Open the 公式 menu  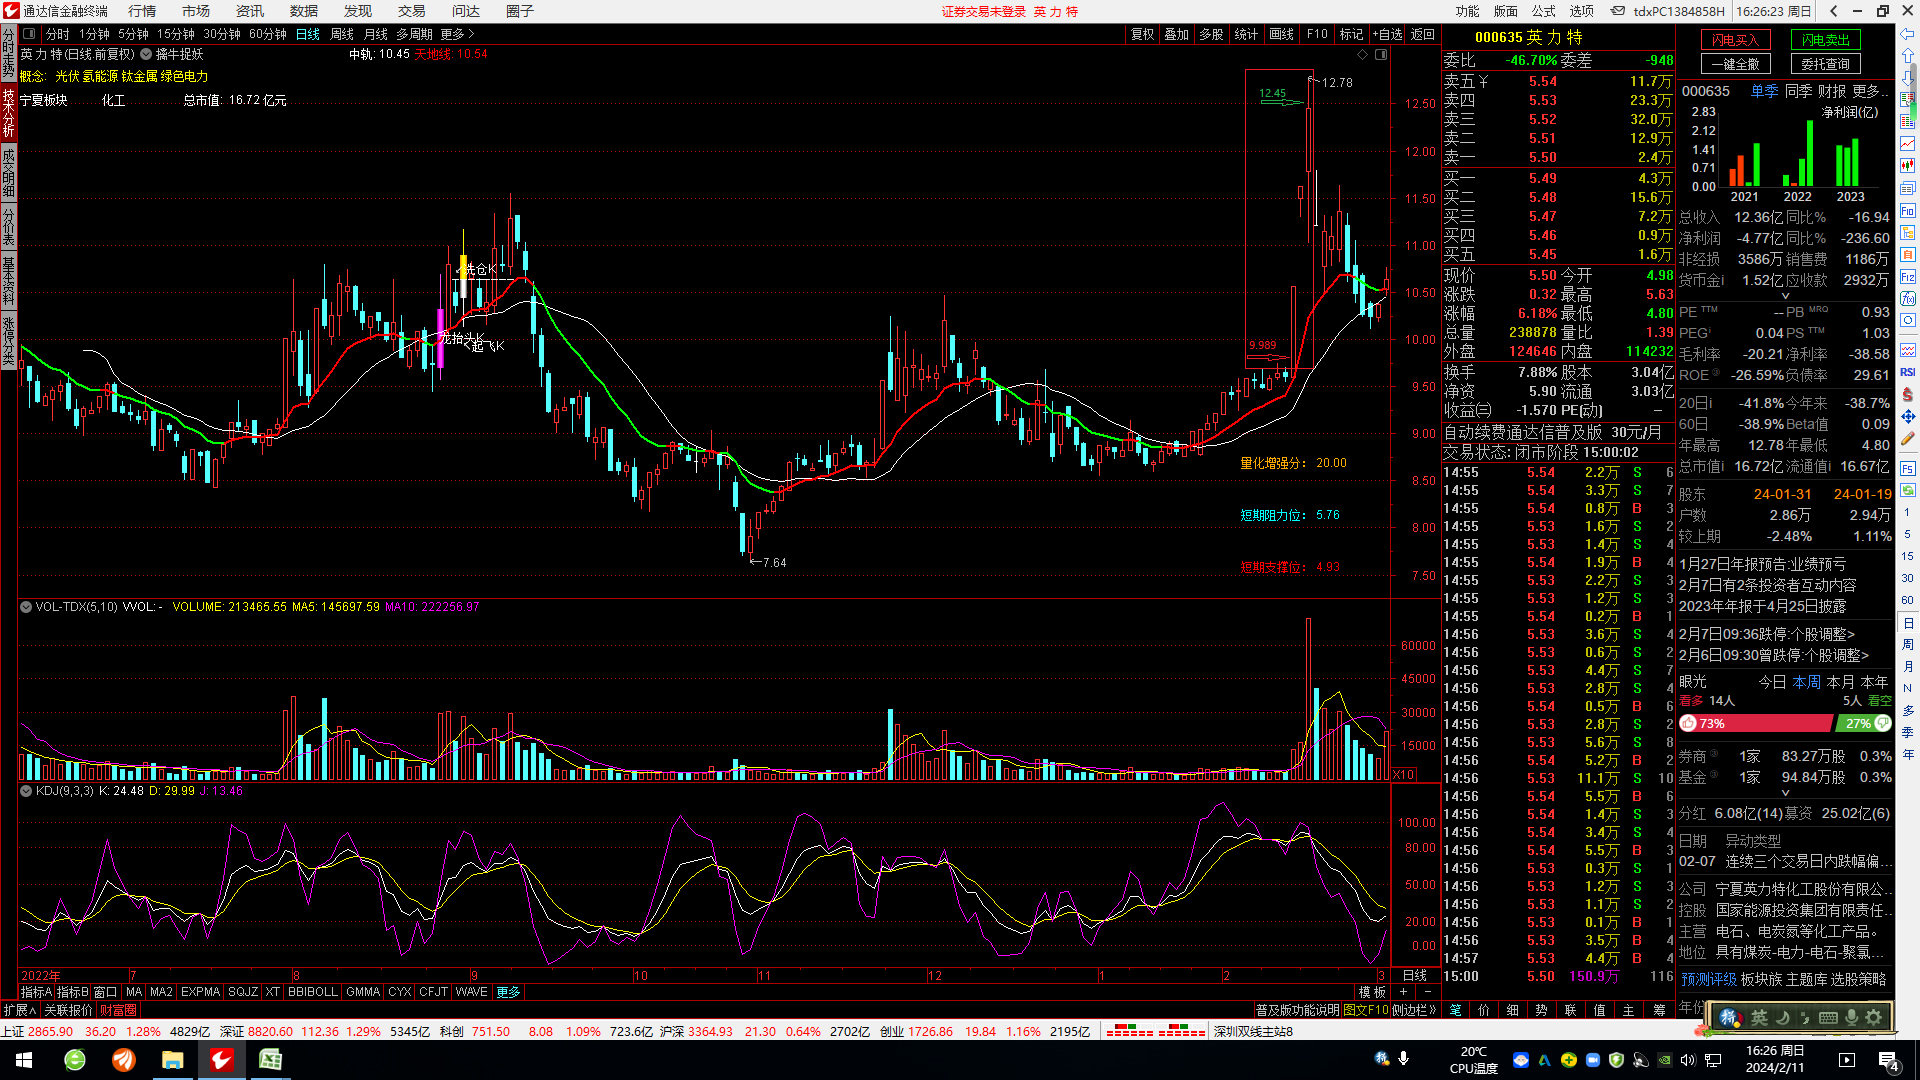(x=1544, y=11)
